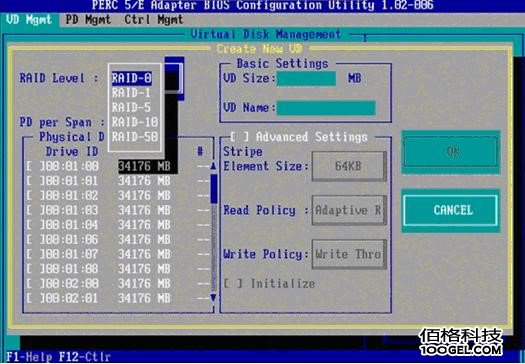This screenshot has height=364, width=525.
Task: Click the drive list scroll down arrow
Action: tap(213, 298)
